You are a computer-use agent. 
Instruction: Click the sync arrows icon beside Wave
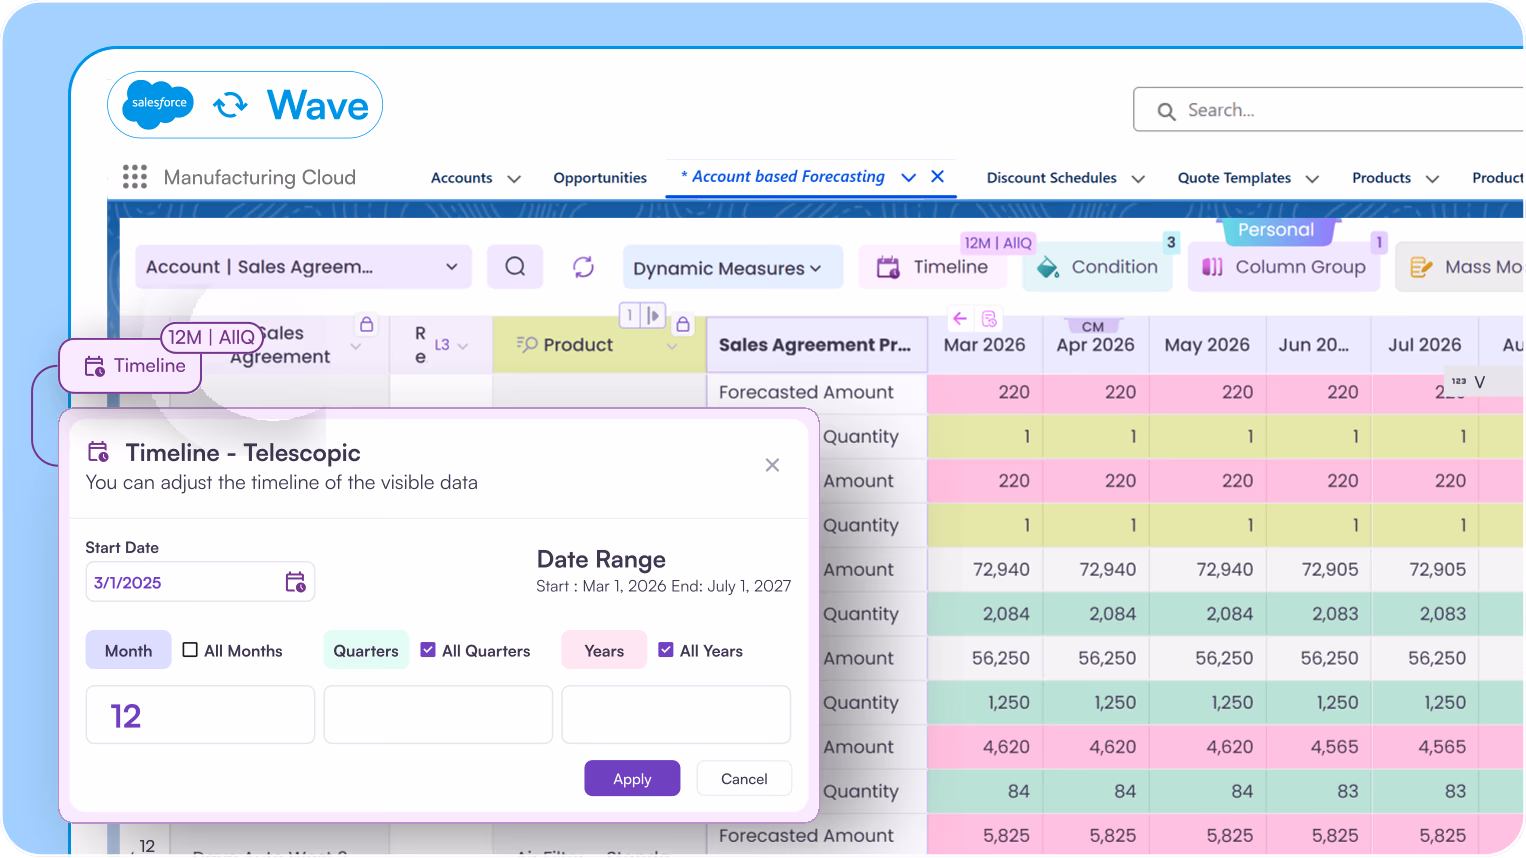[x=230, y=105]
